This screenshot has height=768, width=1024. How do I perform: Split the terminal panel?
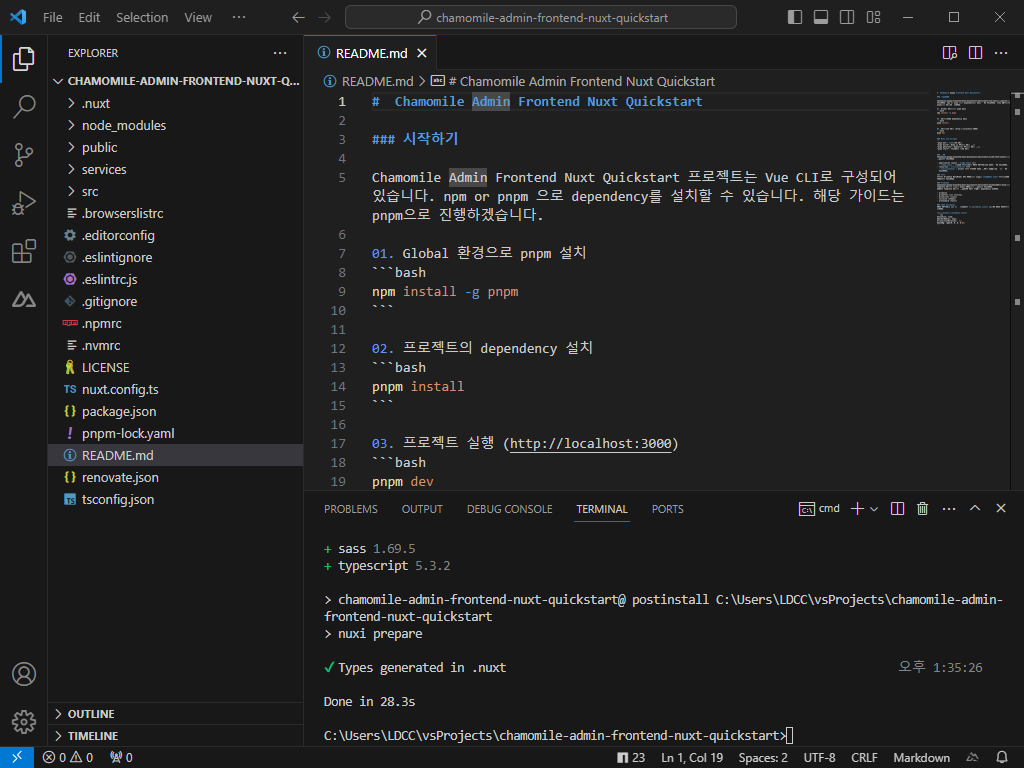pyautogui.click(x=897, y=509)
